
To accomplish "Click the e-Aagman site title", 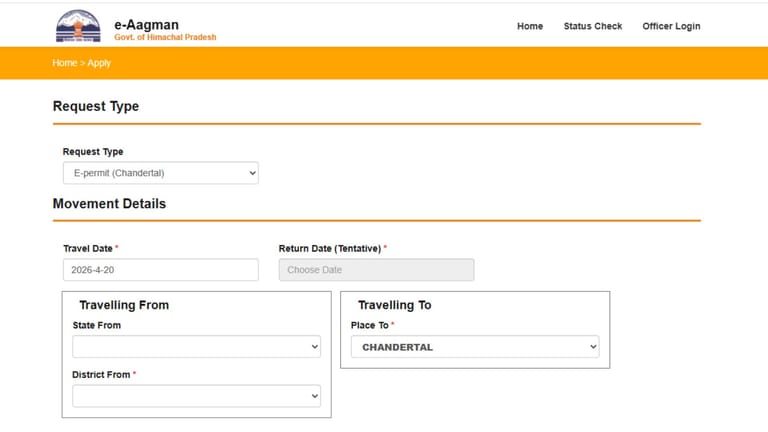I will [x=146, y=24].
